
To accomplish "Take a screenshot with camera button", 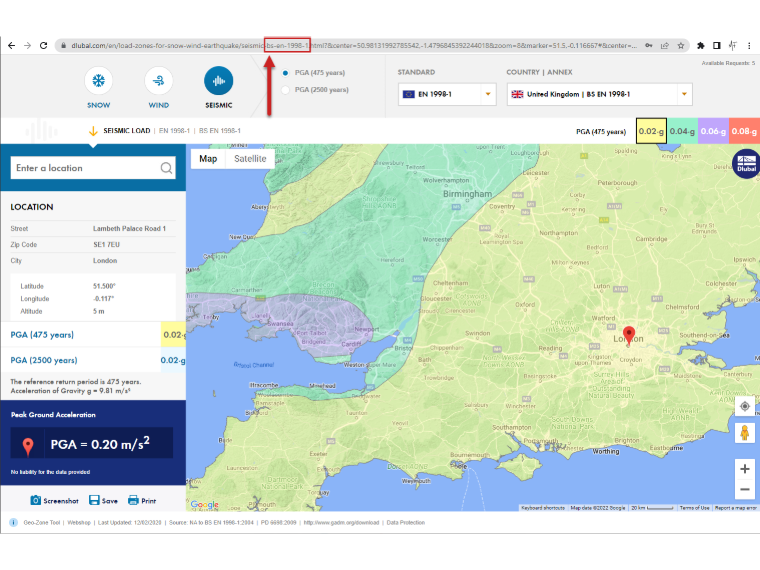I will coord(54,501).
